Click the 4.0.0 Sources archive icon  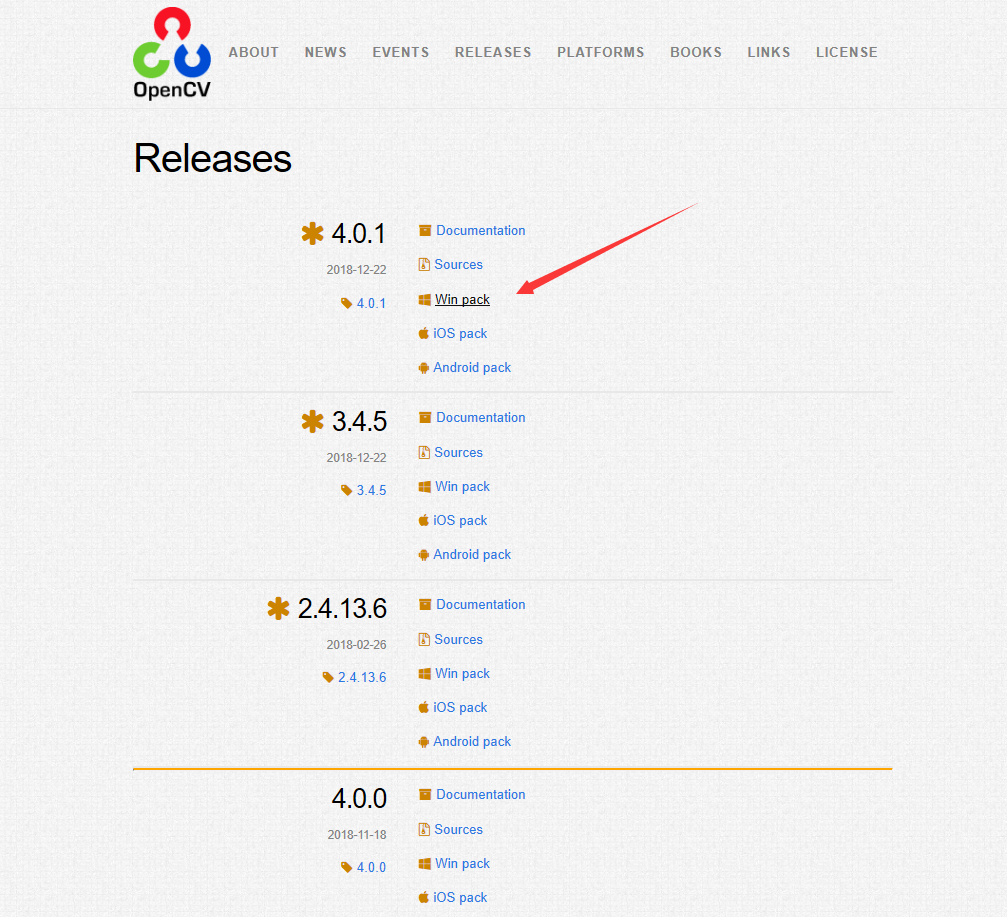[x=424, y=829]
